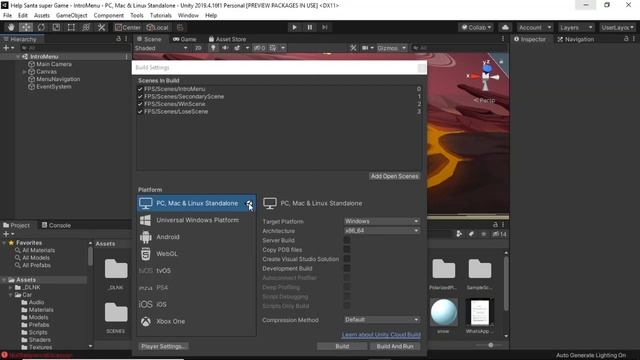Select the Xbox One platform

[196, 321]
